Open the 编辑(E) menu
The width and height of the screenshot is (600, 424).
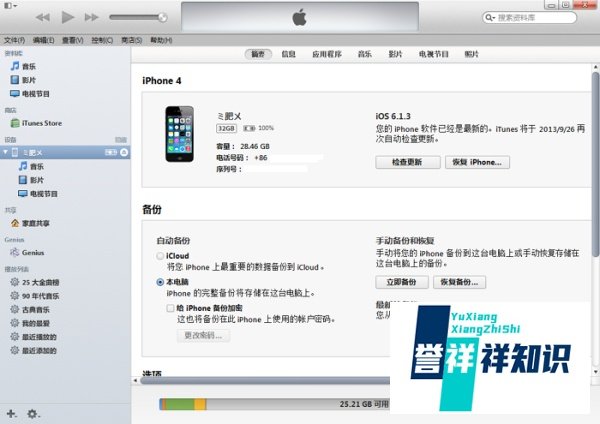coord(43,40)
